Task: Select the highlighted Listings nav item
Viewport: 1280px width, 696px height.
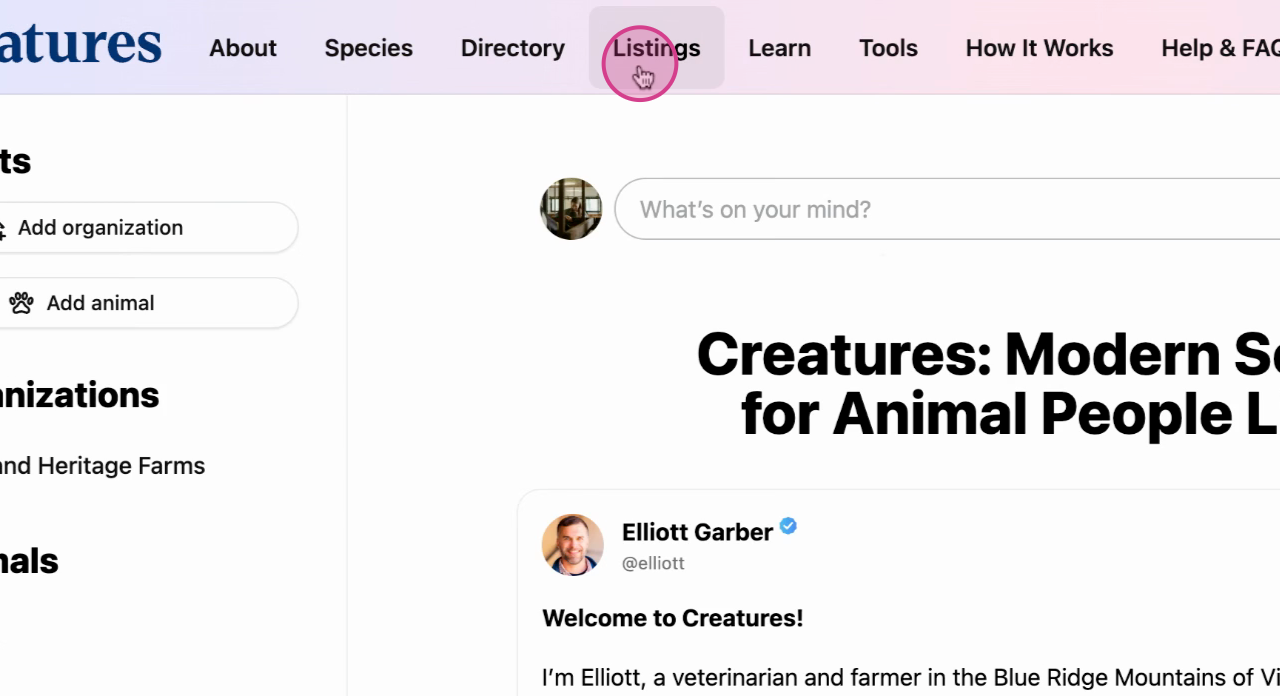Action: coord(656,48)
